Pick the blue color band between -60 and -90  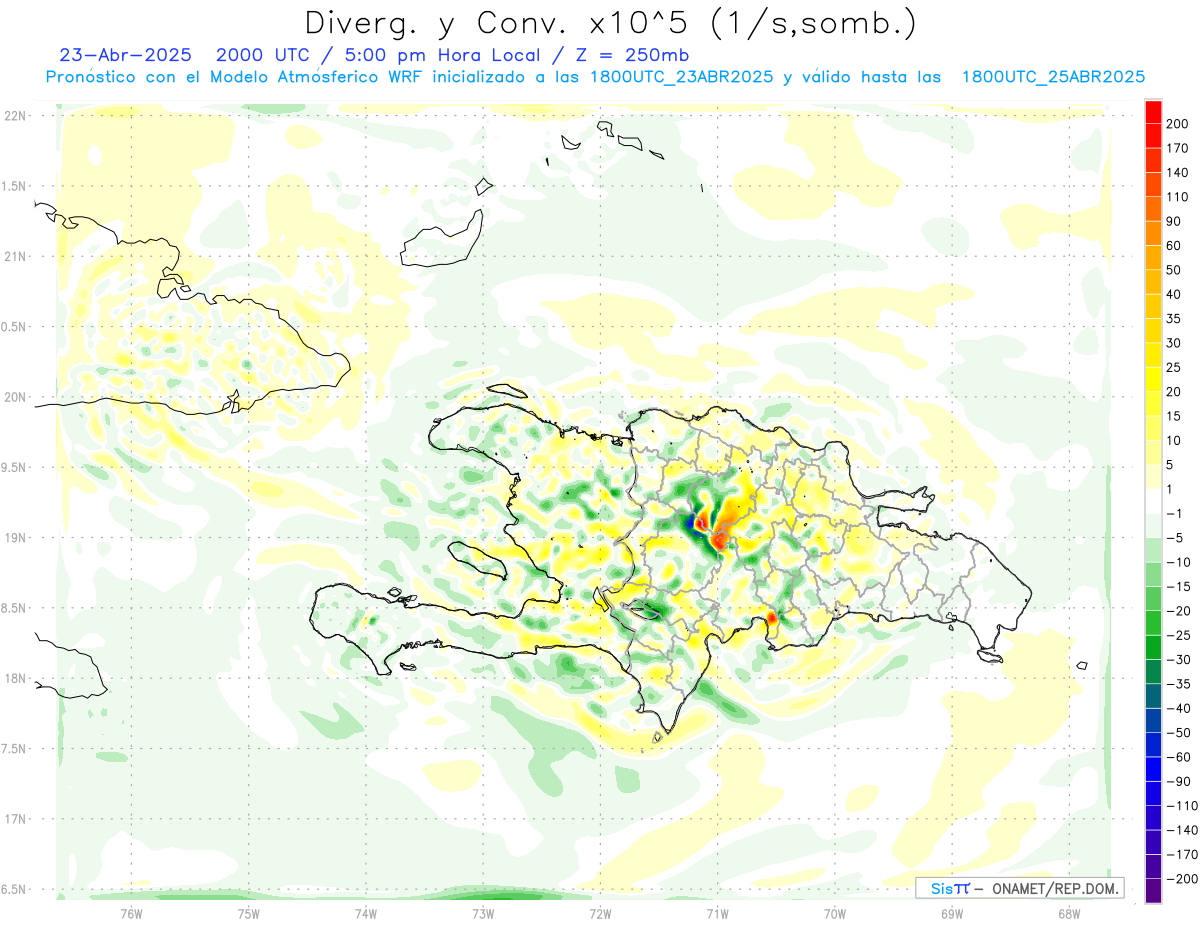(1154, 770)
